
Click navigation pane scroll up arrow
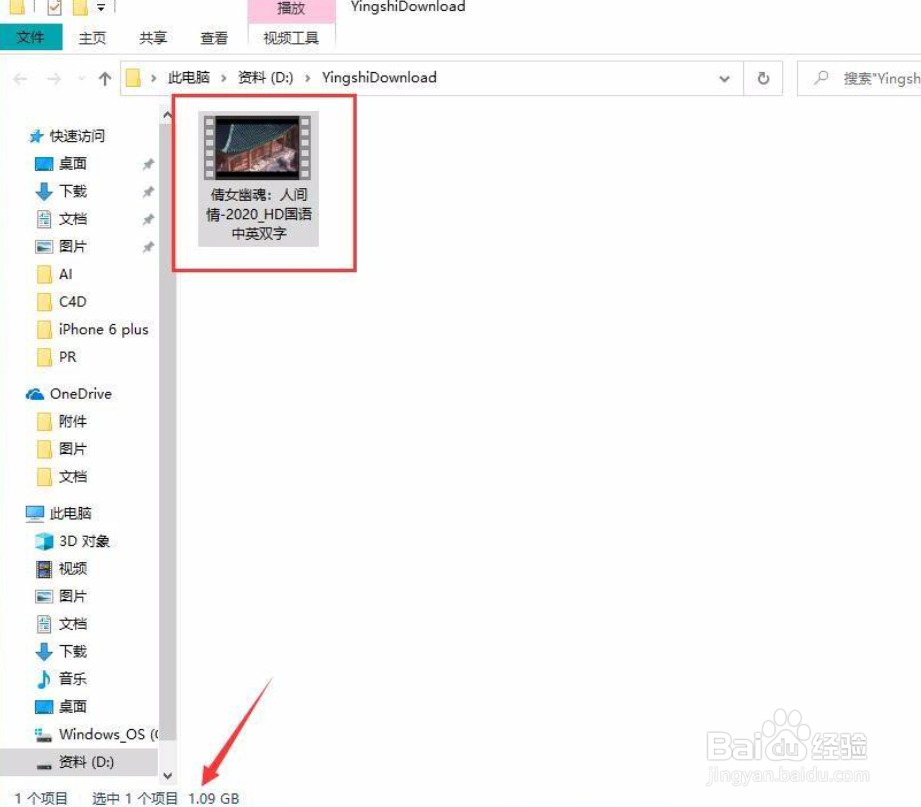pos(167,115)
